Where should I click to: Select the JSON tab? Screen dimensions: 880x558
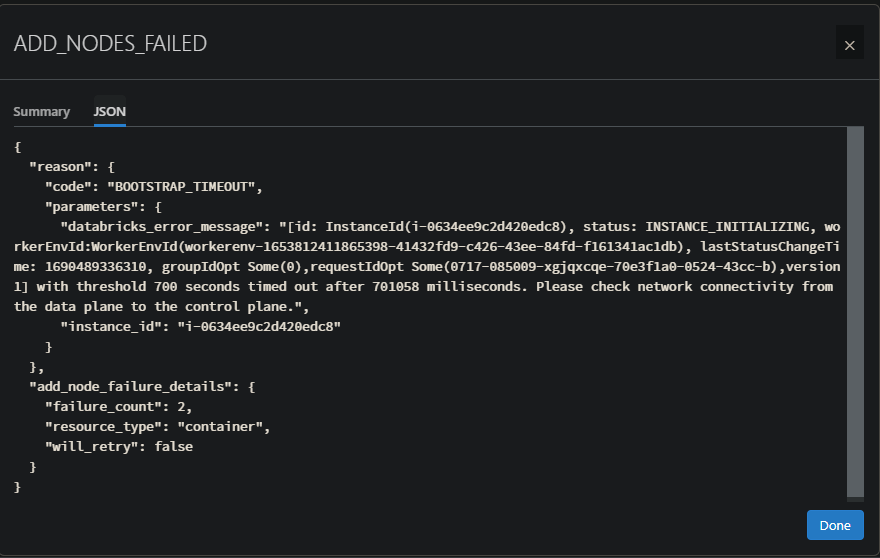[109, 112]
